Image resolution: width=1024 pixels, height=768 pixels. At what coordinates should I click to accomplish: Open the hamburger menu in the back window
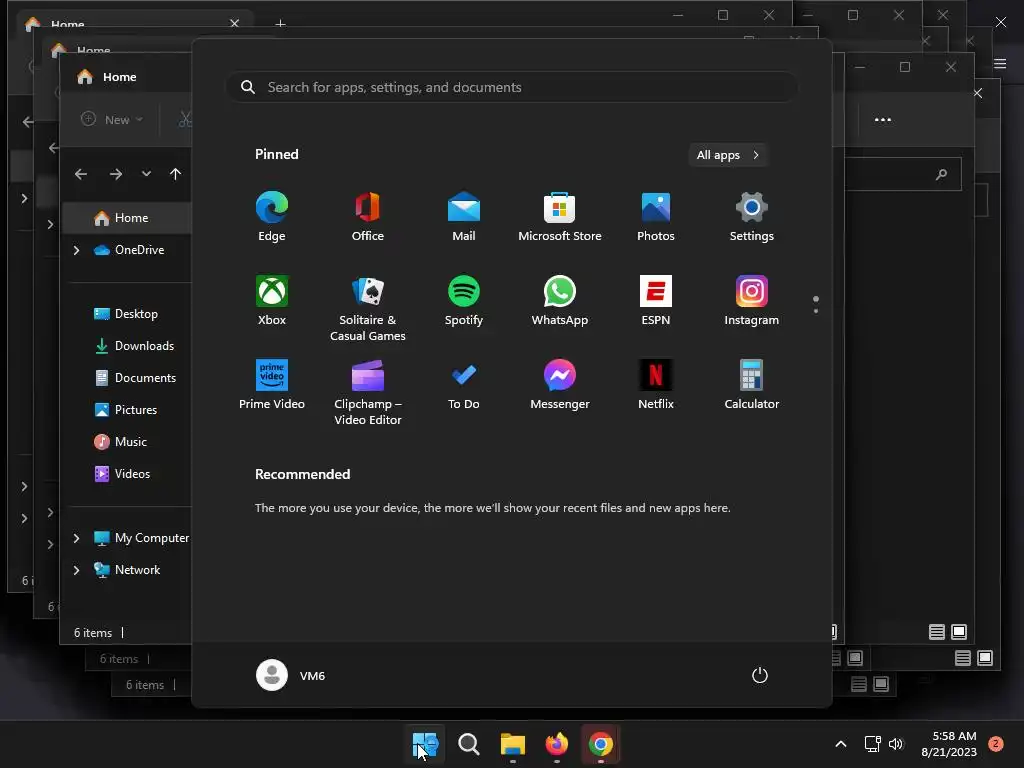(x=1000, y=63)
